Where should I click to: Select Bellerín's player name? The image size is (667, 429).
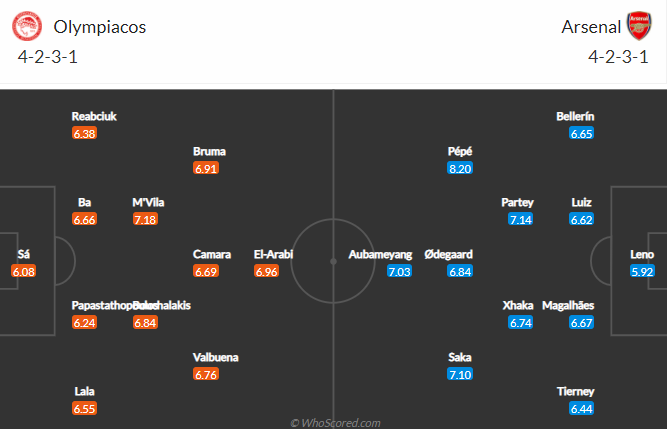(575, 116)
